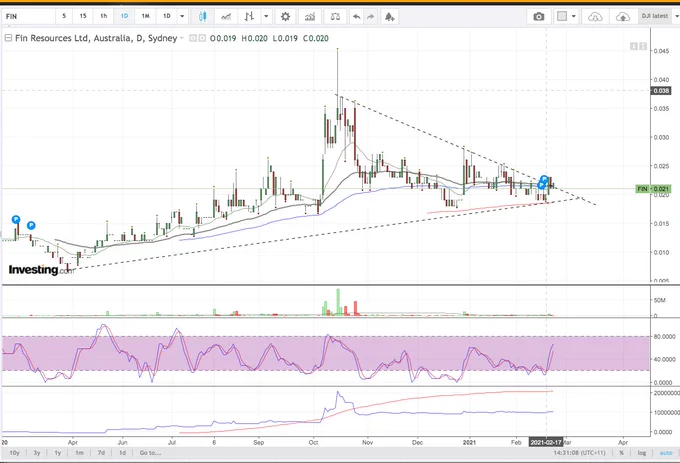This screenshot has height=463, width=680.
Task: Save the chart to the cloud
Action: pyautogui.click(x=623, y=16)
